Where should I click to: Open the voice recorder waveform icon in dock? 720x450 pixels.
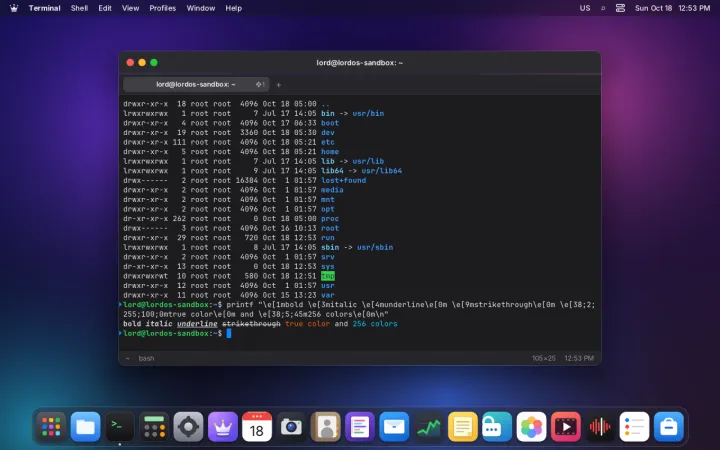[x=600, y=427]
